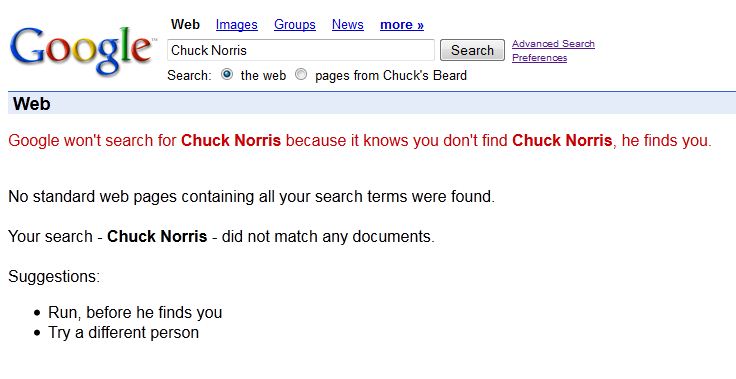Select the Web tab above search box
Viewport: 736px width, 379px height.
click(x=185, y=24)
